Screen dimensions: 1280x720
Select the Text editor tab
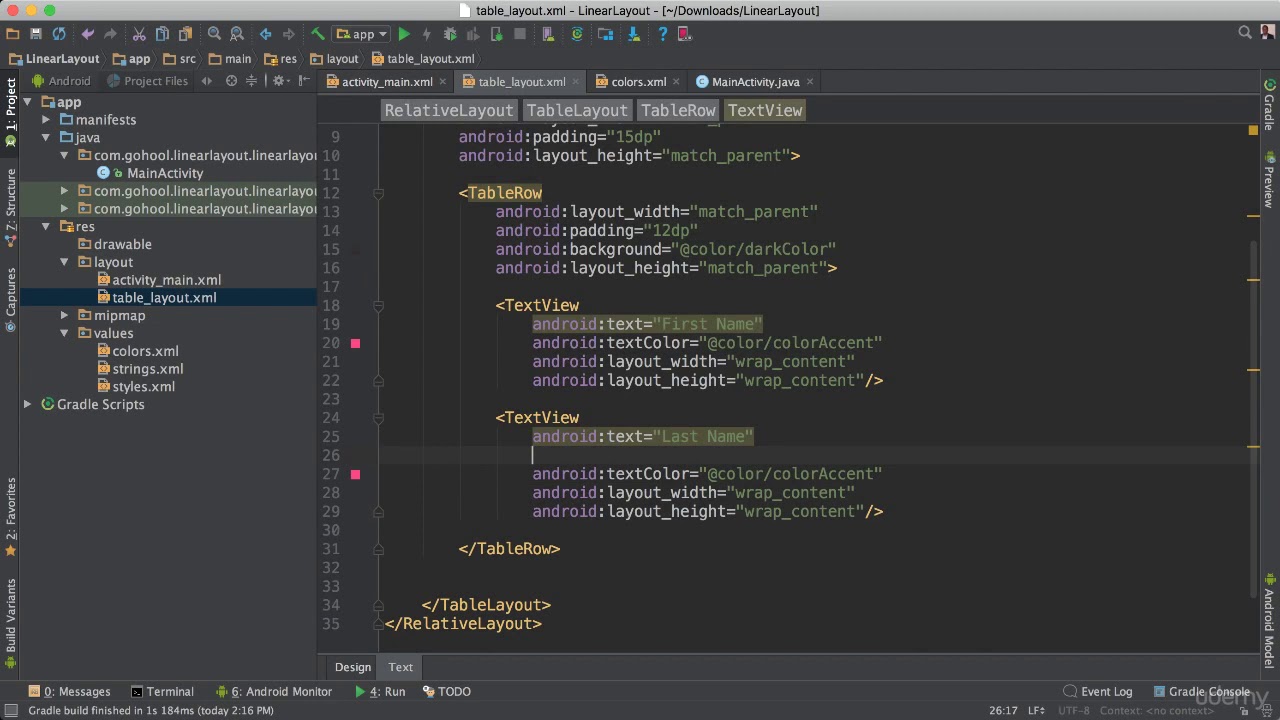point(401,667)
